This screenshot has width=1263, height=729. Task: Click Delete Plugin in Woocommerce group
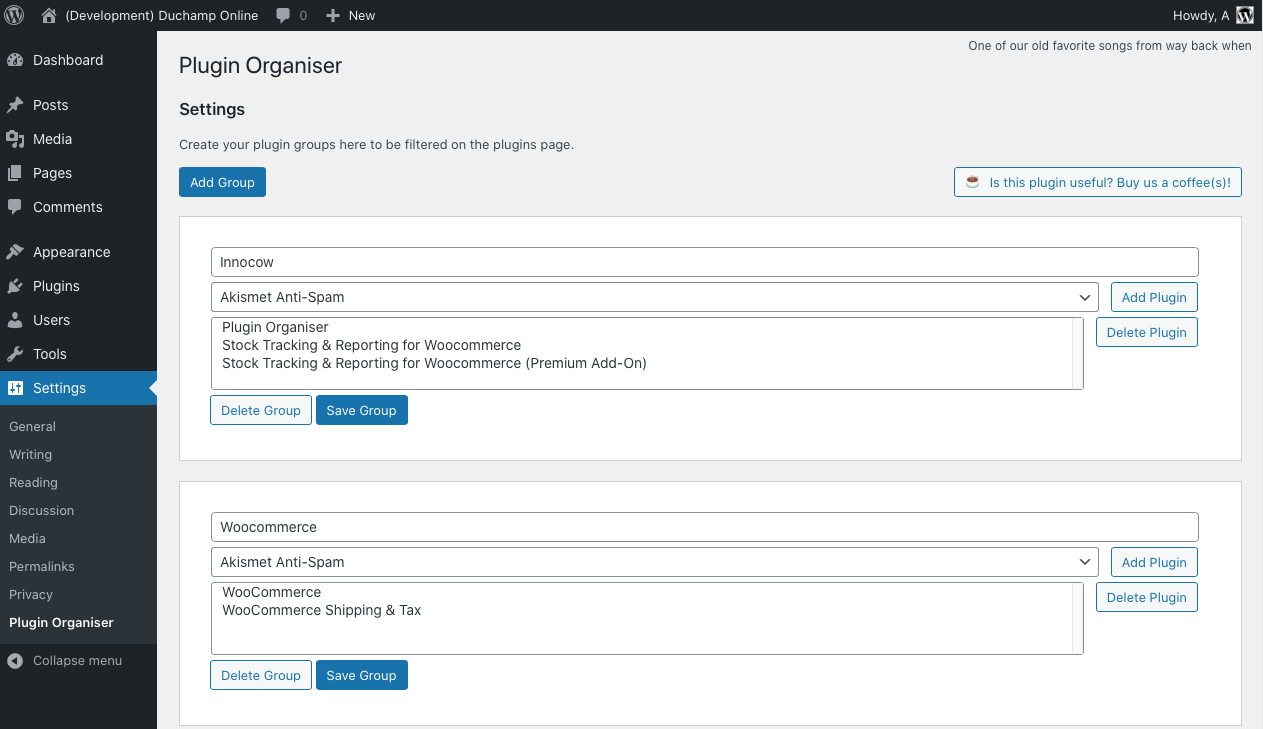(x=1146, y=597)
